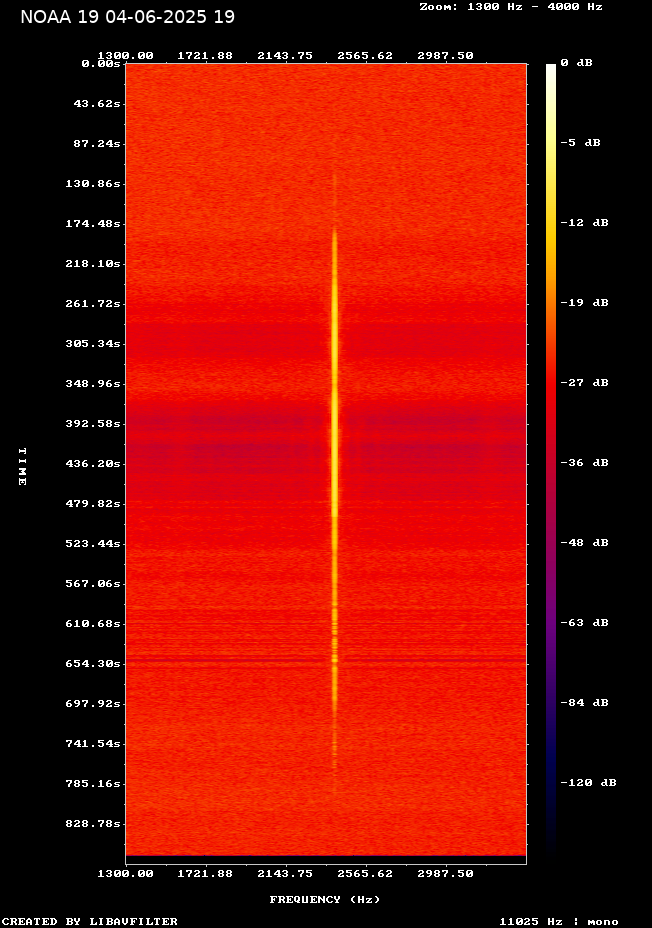
Task: Select the '697.92s' time tick label
Action: click(x=93, y=704)
